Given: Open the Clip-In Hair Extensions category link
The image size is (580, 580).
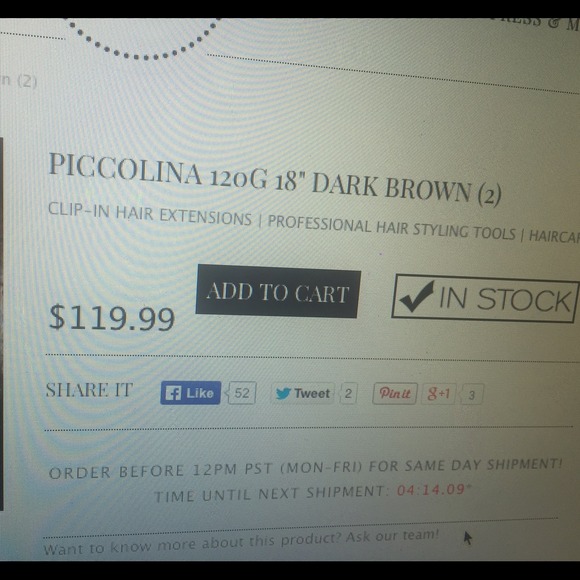Looking at the screenshot, I should 150,215.
